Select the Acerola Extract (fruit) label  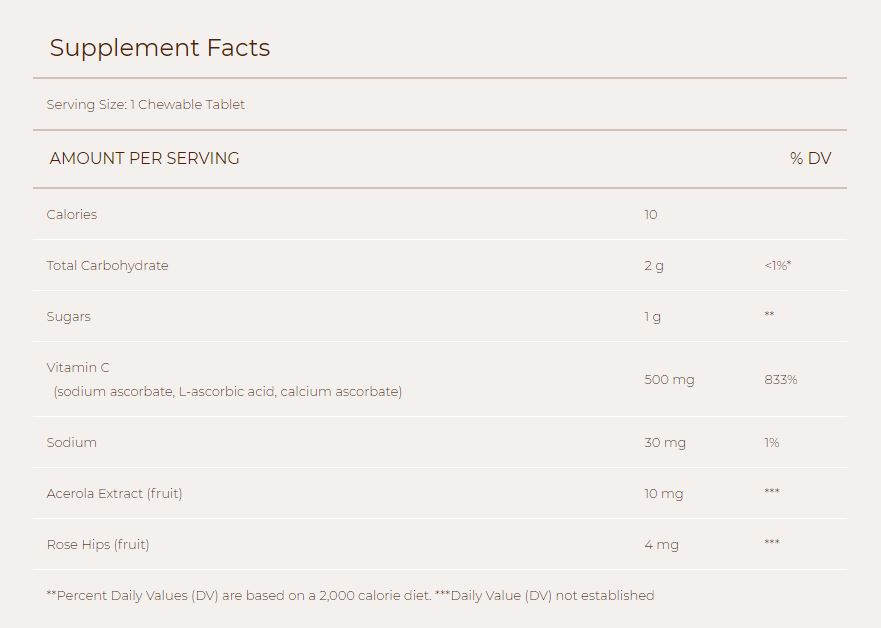click(x=115, y=494)
